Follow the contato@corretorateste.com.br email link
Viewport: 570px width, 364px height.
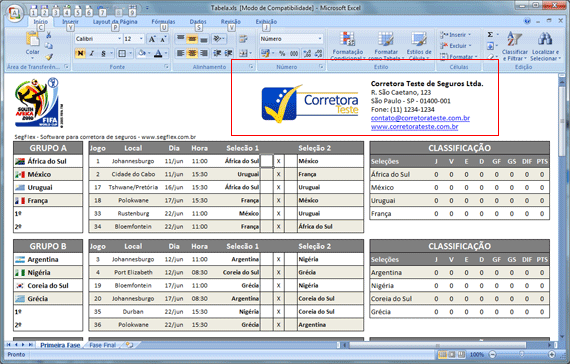420,118
